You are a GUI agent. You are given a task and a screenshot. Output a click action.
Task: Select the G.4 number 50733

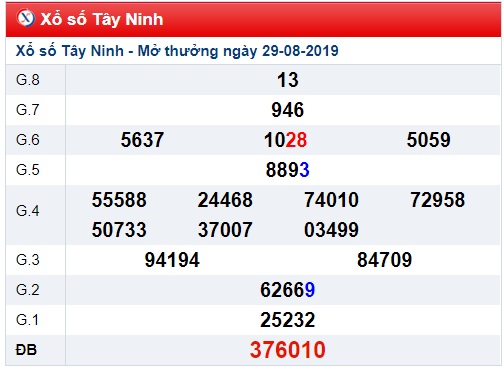119,230
